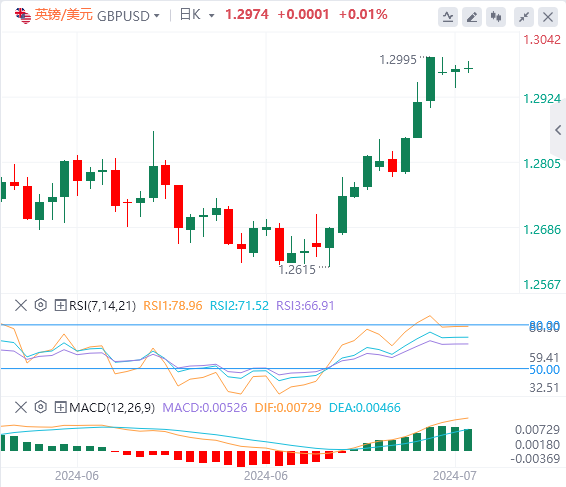Open MACD indicator settings
This screenshot has height=487, width=566.
pyautogui.click(x=41, y=408)
